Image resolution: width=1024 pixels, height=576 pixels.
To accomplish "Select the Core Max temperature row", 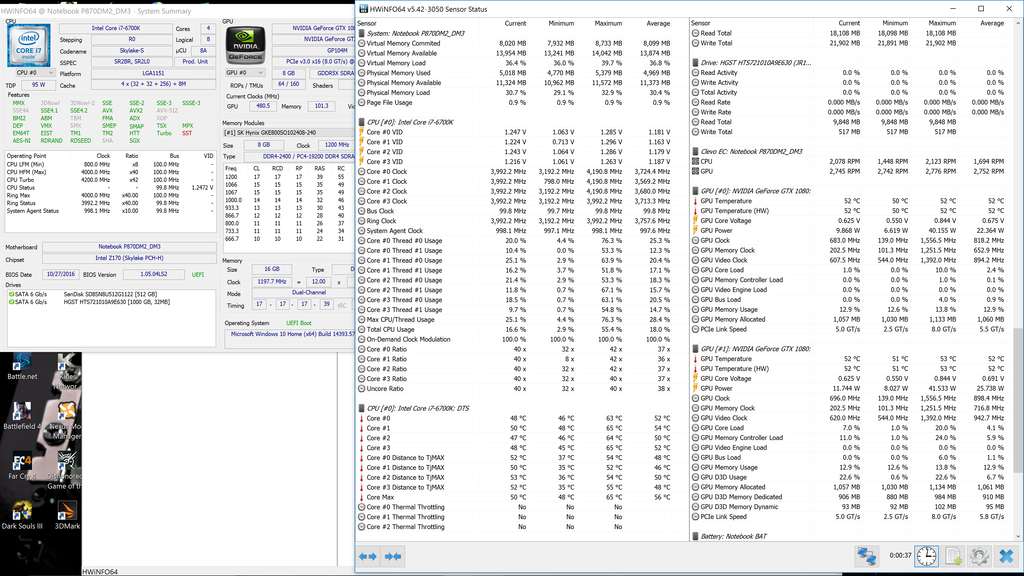I will (516, 498).
